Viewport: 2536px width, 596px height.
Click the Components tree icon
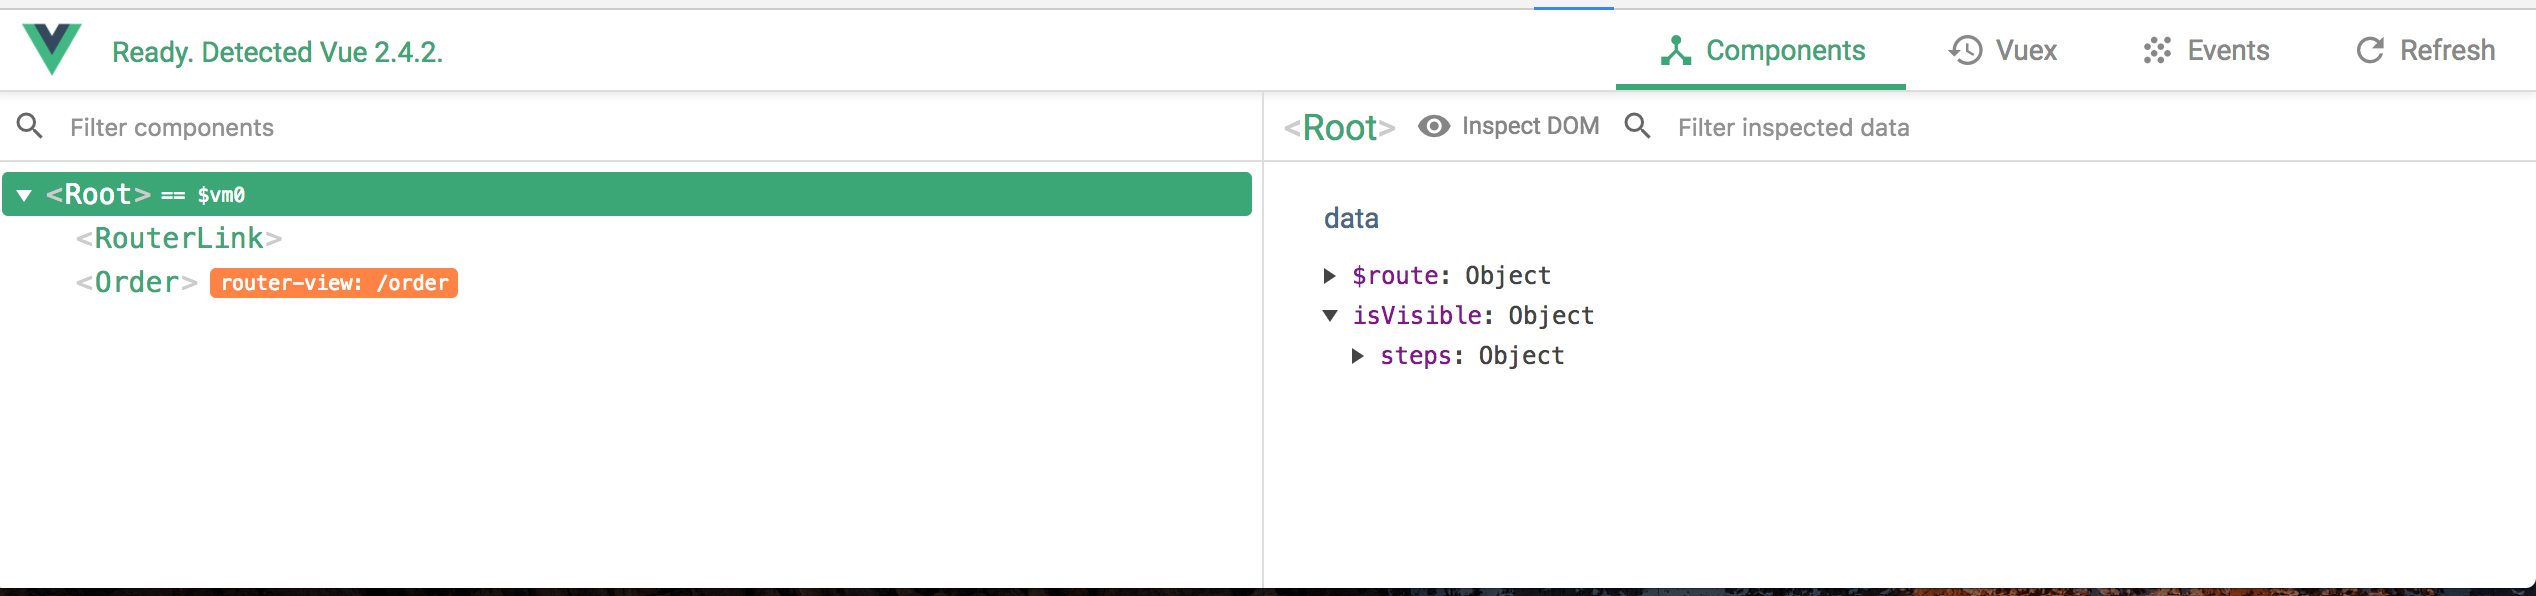tap(1676, 50)
